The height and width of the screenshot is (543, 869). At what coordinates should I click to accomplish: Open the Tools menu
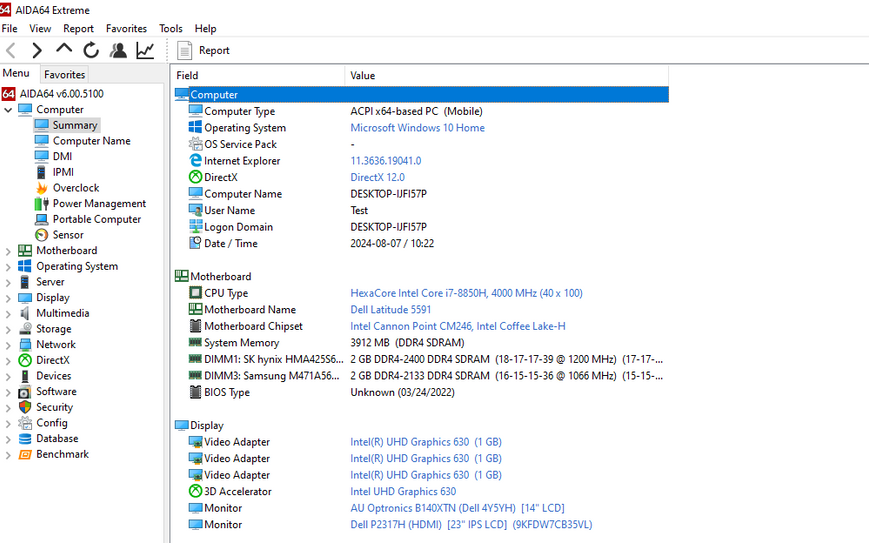[x=171, y=28]
